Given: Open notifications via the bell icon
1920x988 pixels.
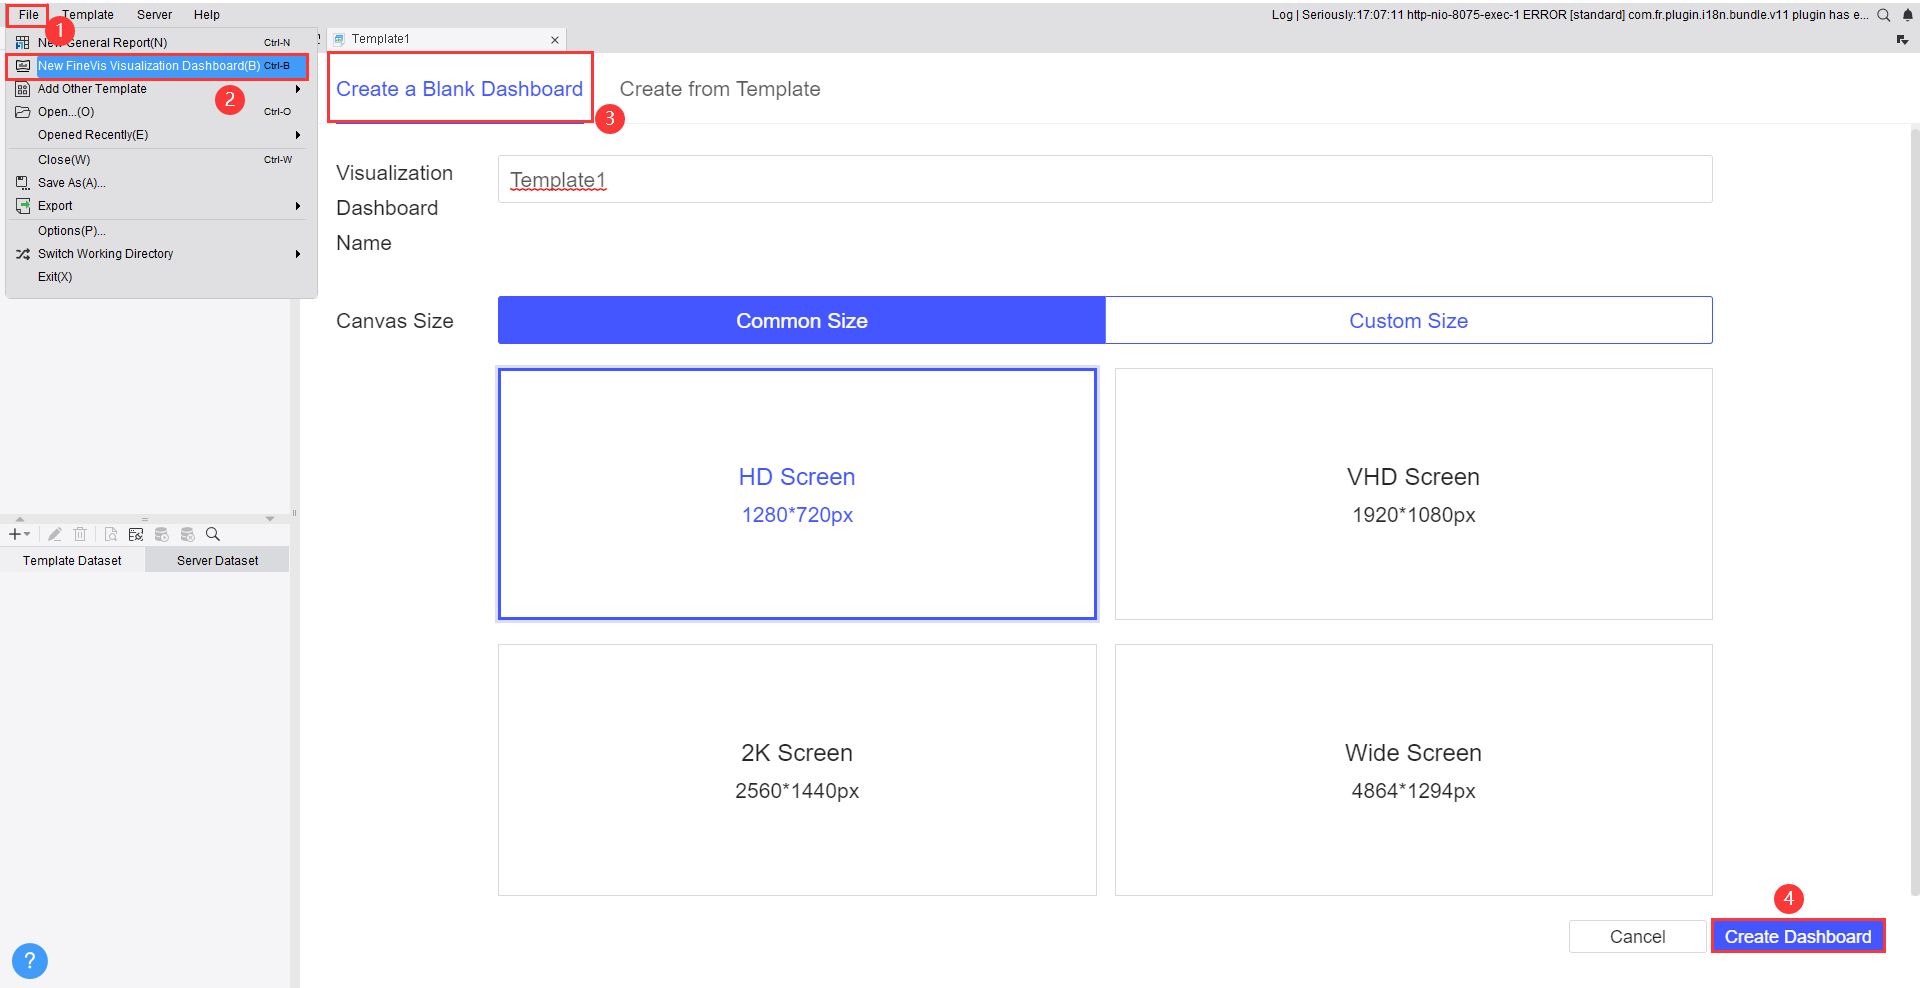Looking at the screenshot, I should tap(1908, 14).
